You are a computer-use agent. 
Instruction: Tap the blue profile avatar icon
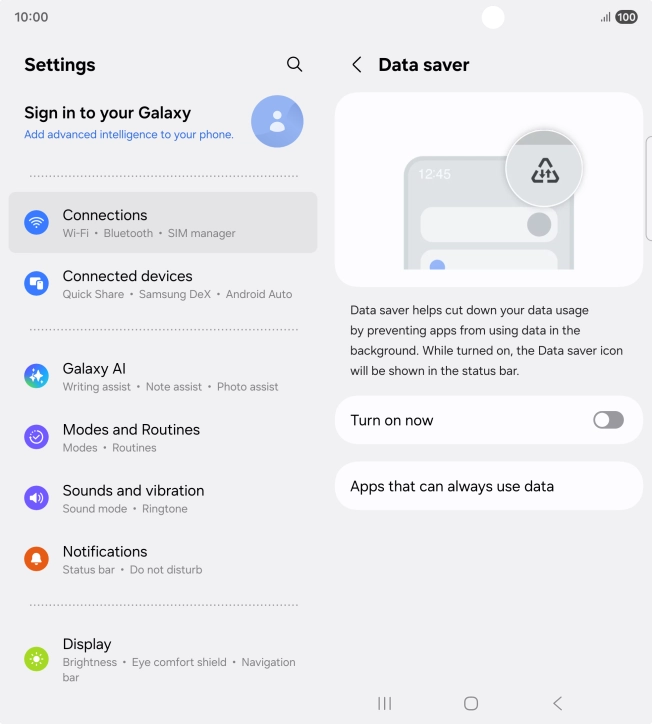pos(277,121)
